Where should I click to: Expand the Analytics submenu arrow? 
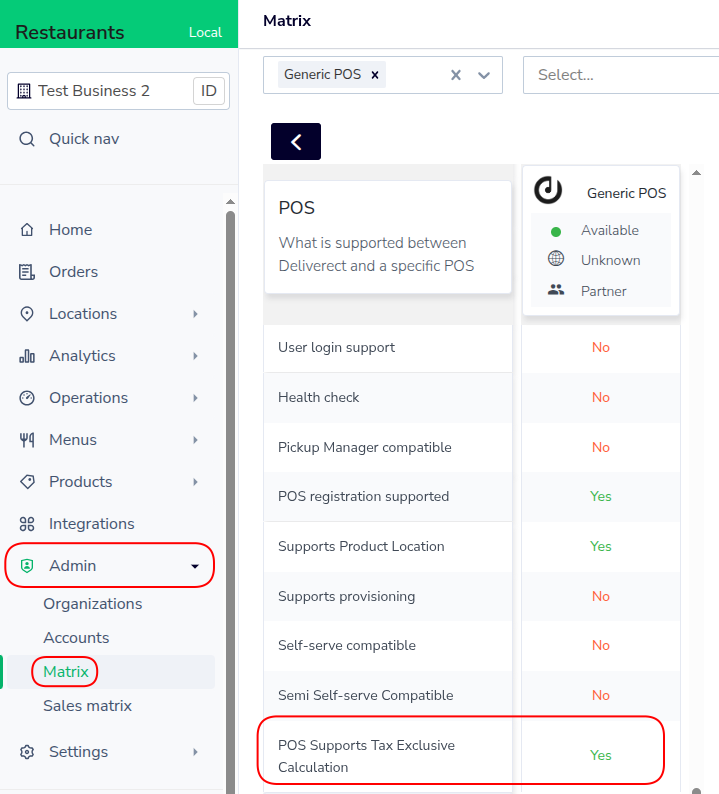pos(195,356)
